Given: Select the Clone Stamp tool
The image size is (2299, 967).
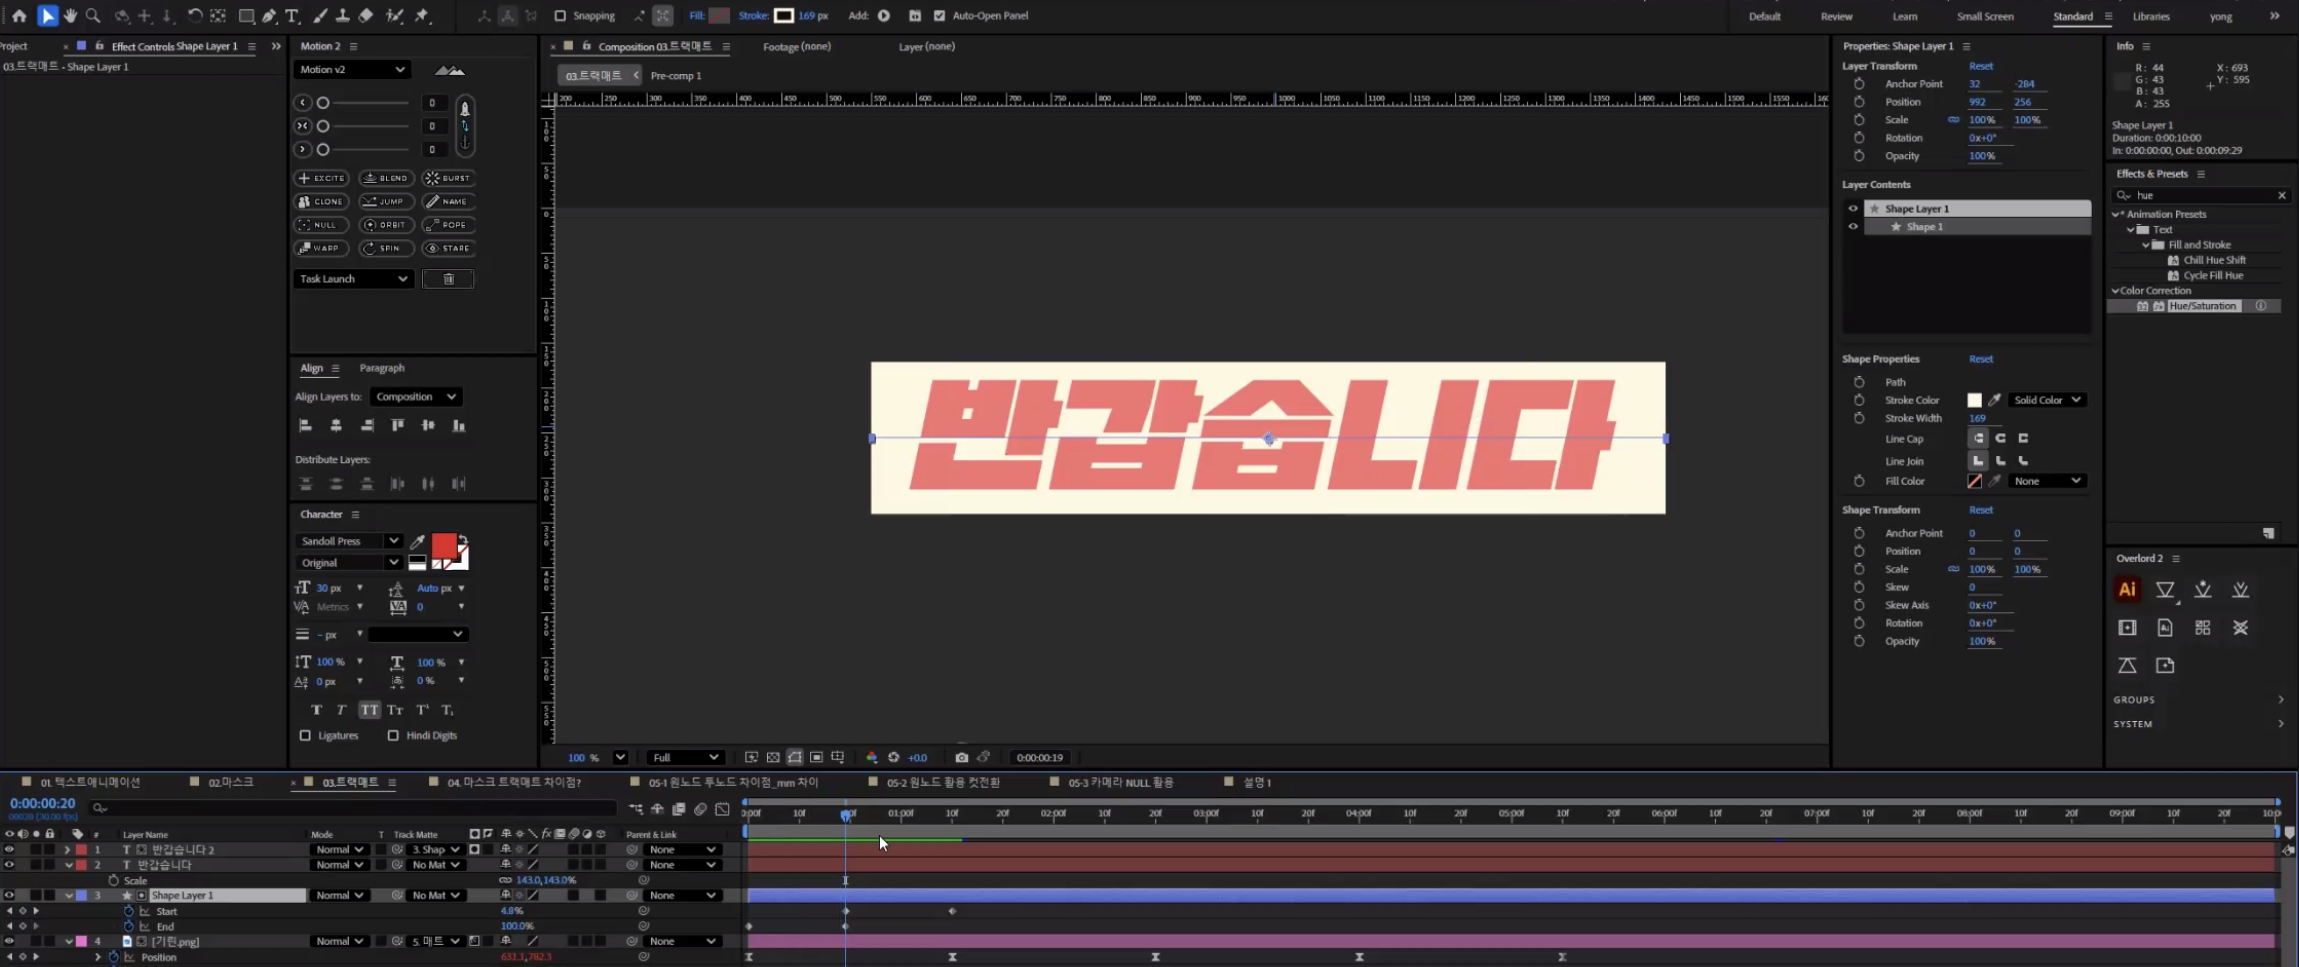Looking at the screenshot, I should tap(342, 16).
